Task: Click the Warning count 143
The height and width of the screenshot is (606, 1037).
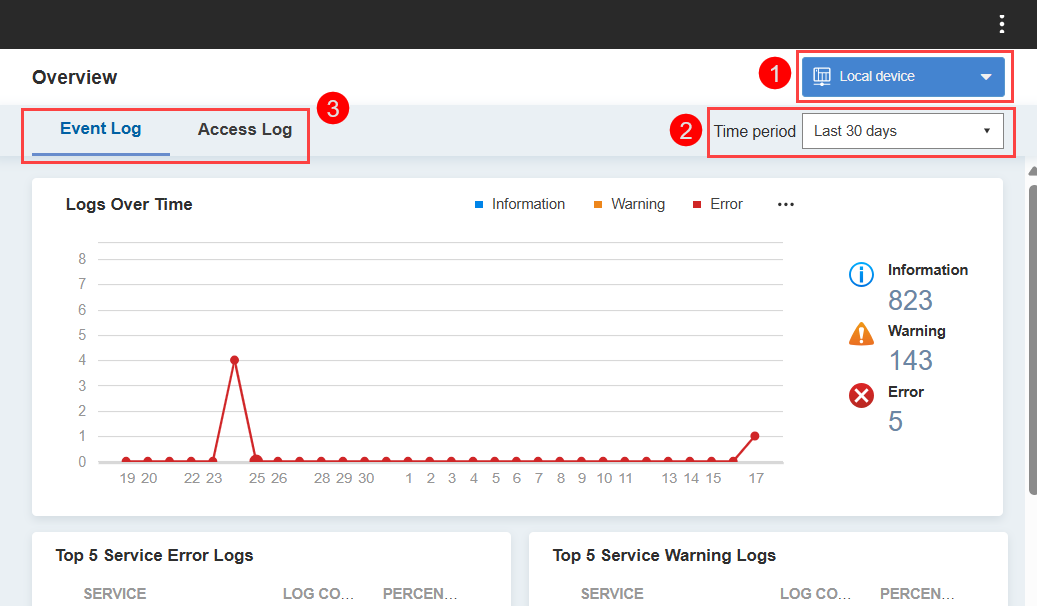Action: pos(910,360)
